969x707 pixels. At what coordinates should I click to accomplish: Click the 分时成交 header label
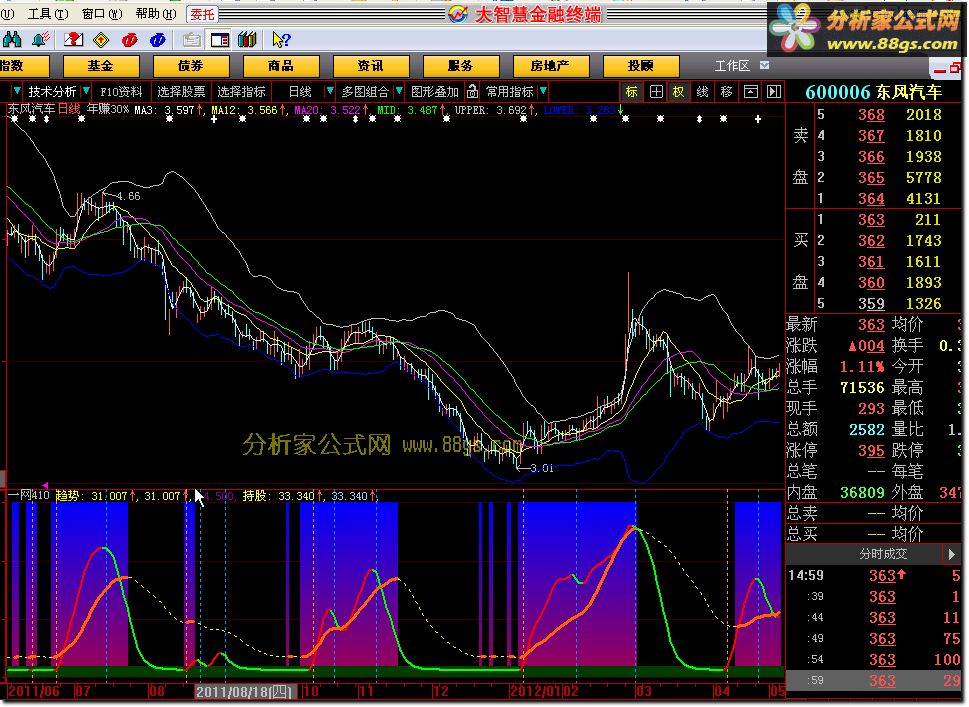(883, 554)
